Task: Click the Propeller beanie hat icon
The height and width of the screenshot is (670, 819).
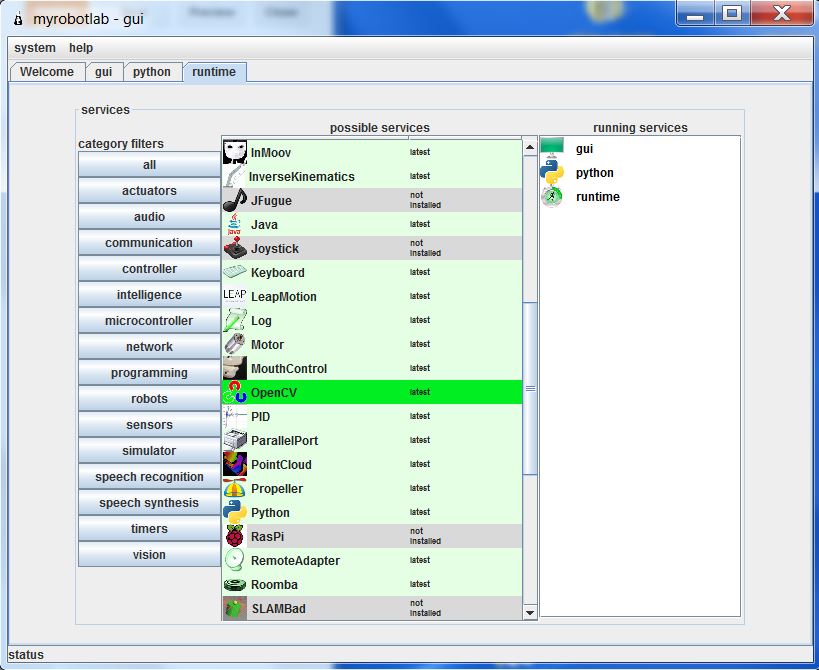Action: point(235,488)
